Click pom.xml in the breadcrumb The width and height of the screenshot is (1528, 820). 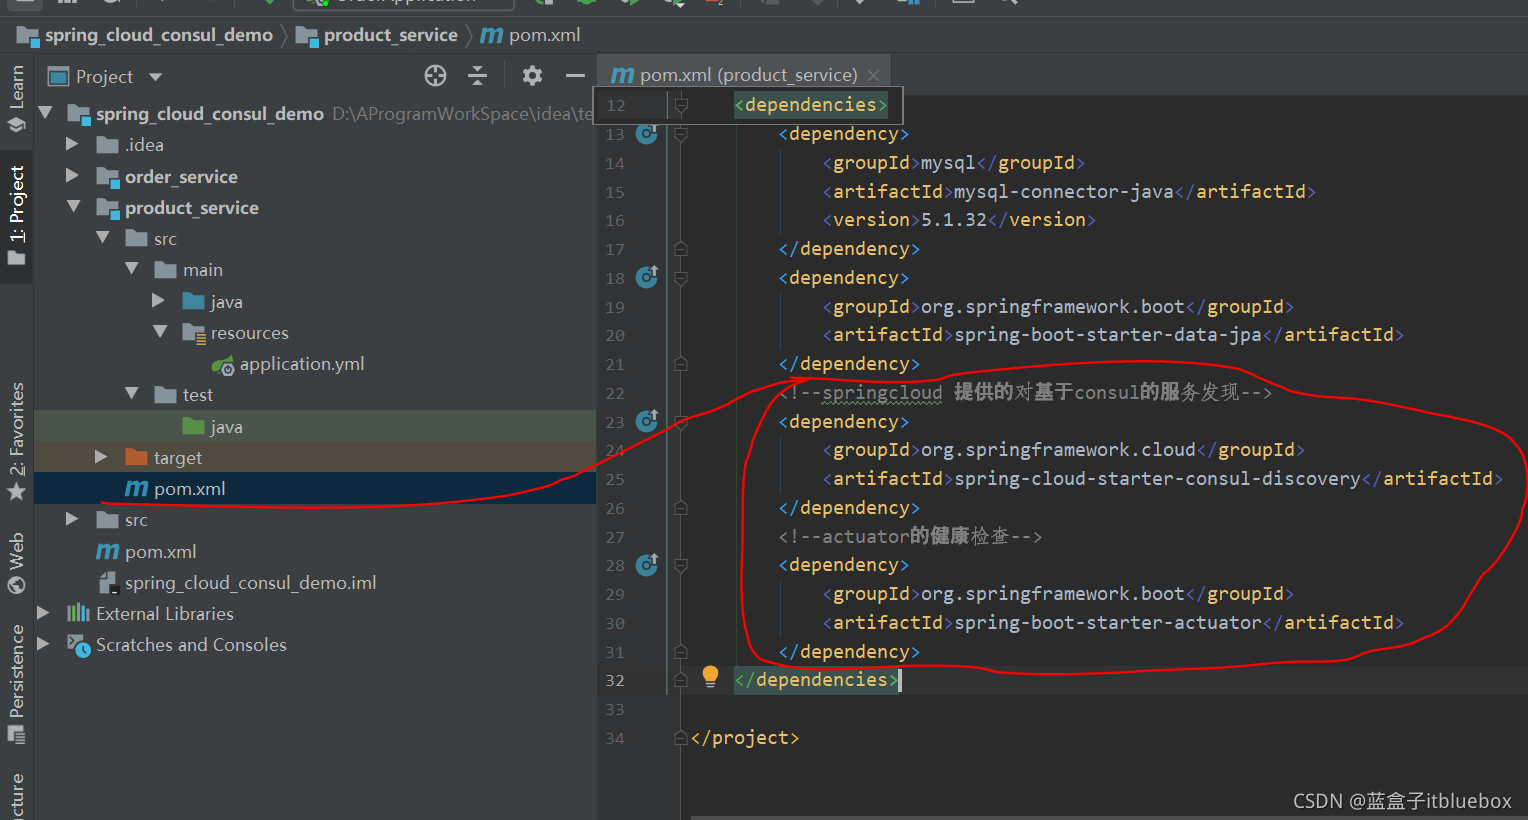544,35
